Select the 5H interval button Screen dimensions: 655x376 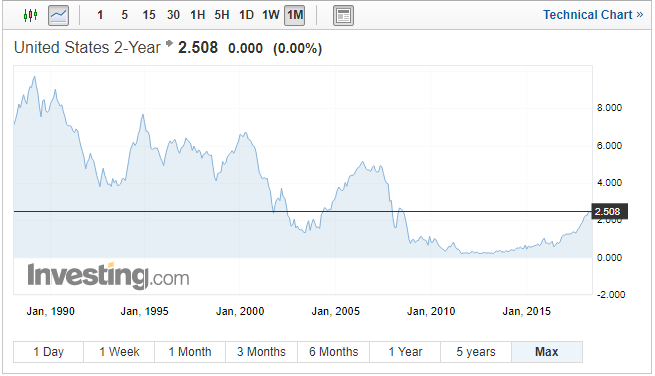pos(222,15)
